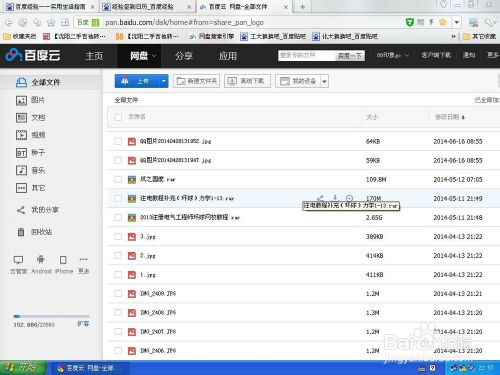Click the favorites star in the address bar
Screen dimensions: 500x375
(443, 22)
